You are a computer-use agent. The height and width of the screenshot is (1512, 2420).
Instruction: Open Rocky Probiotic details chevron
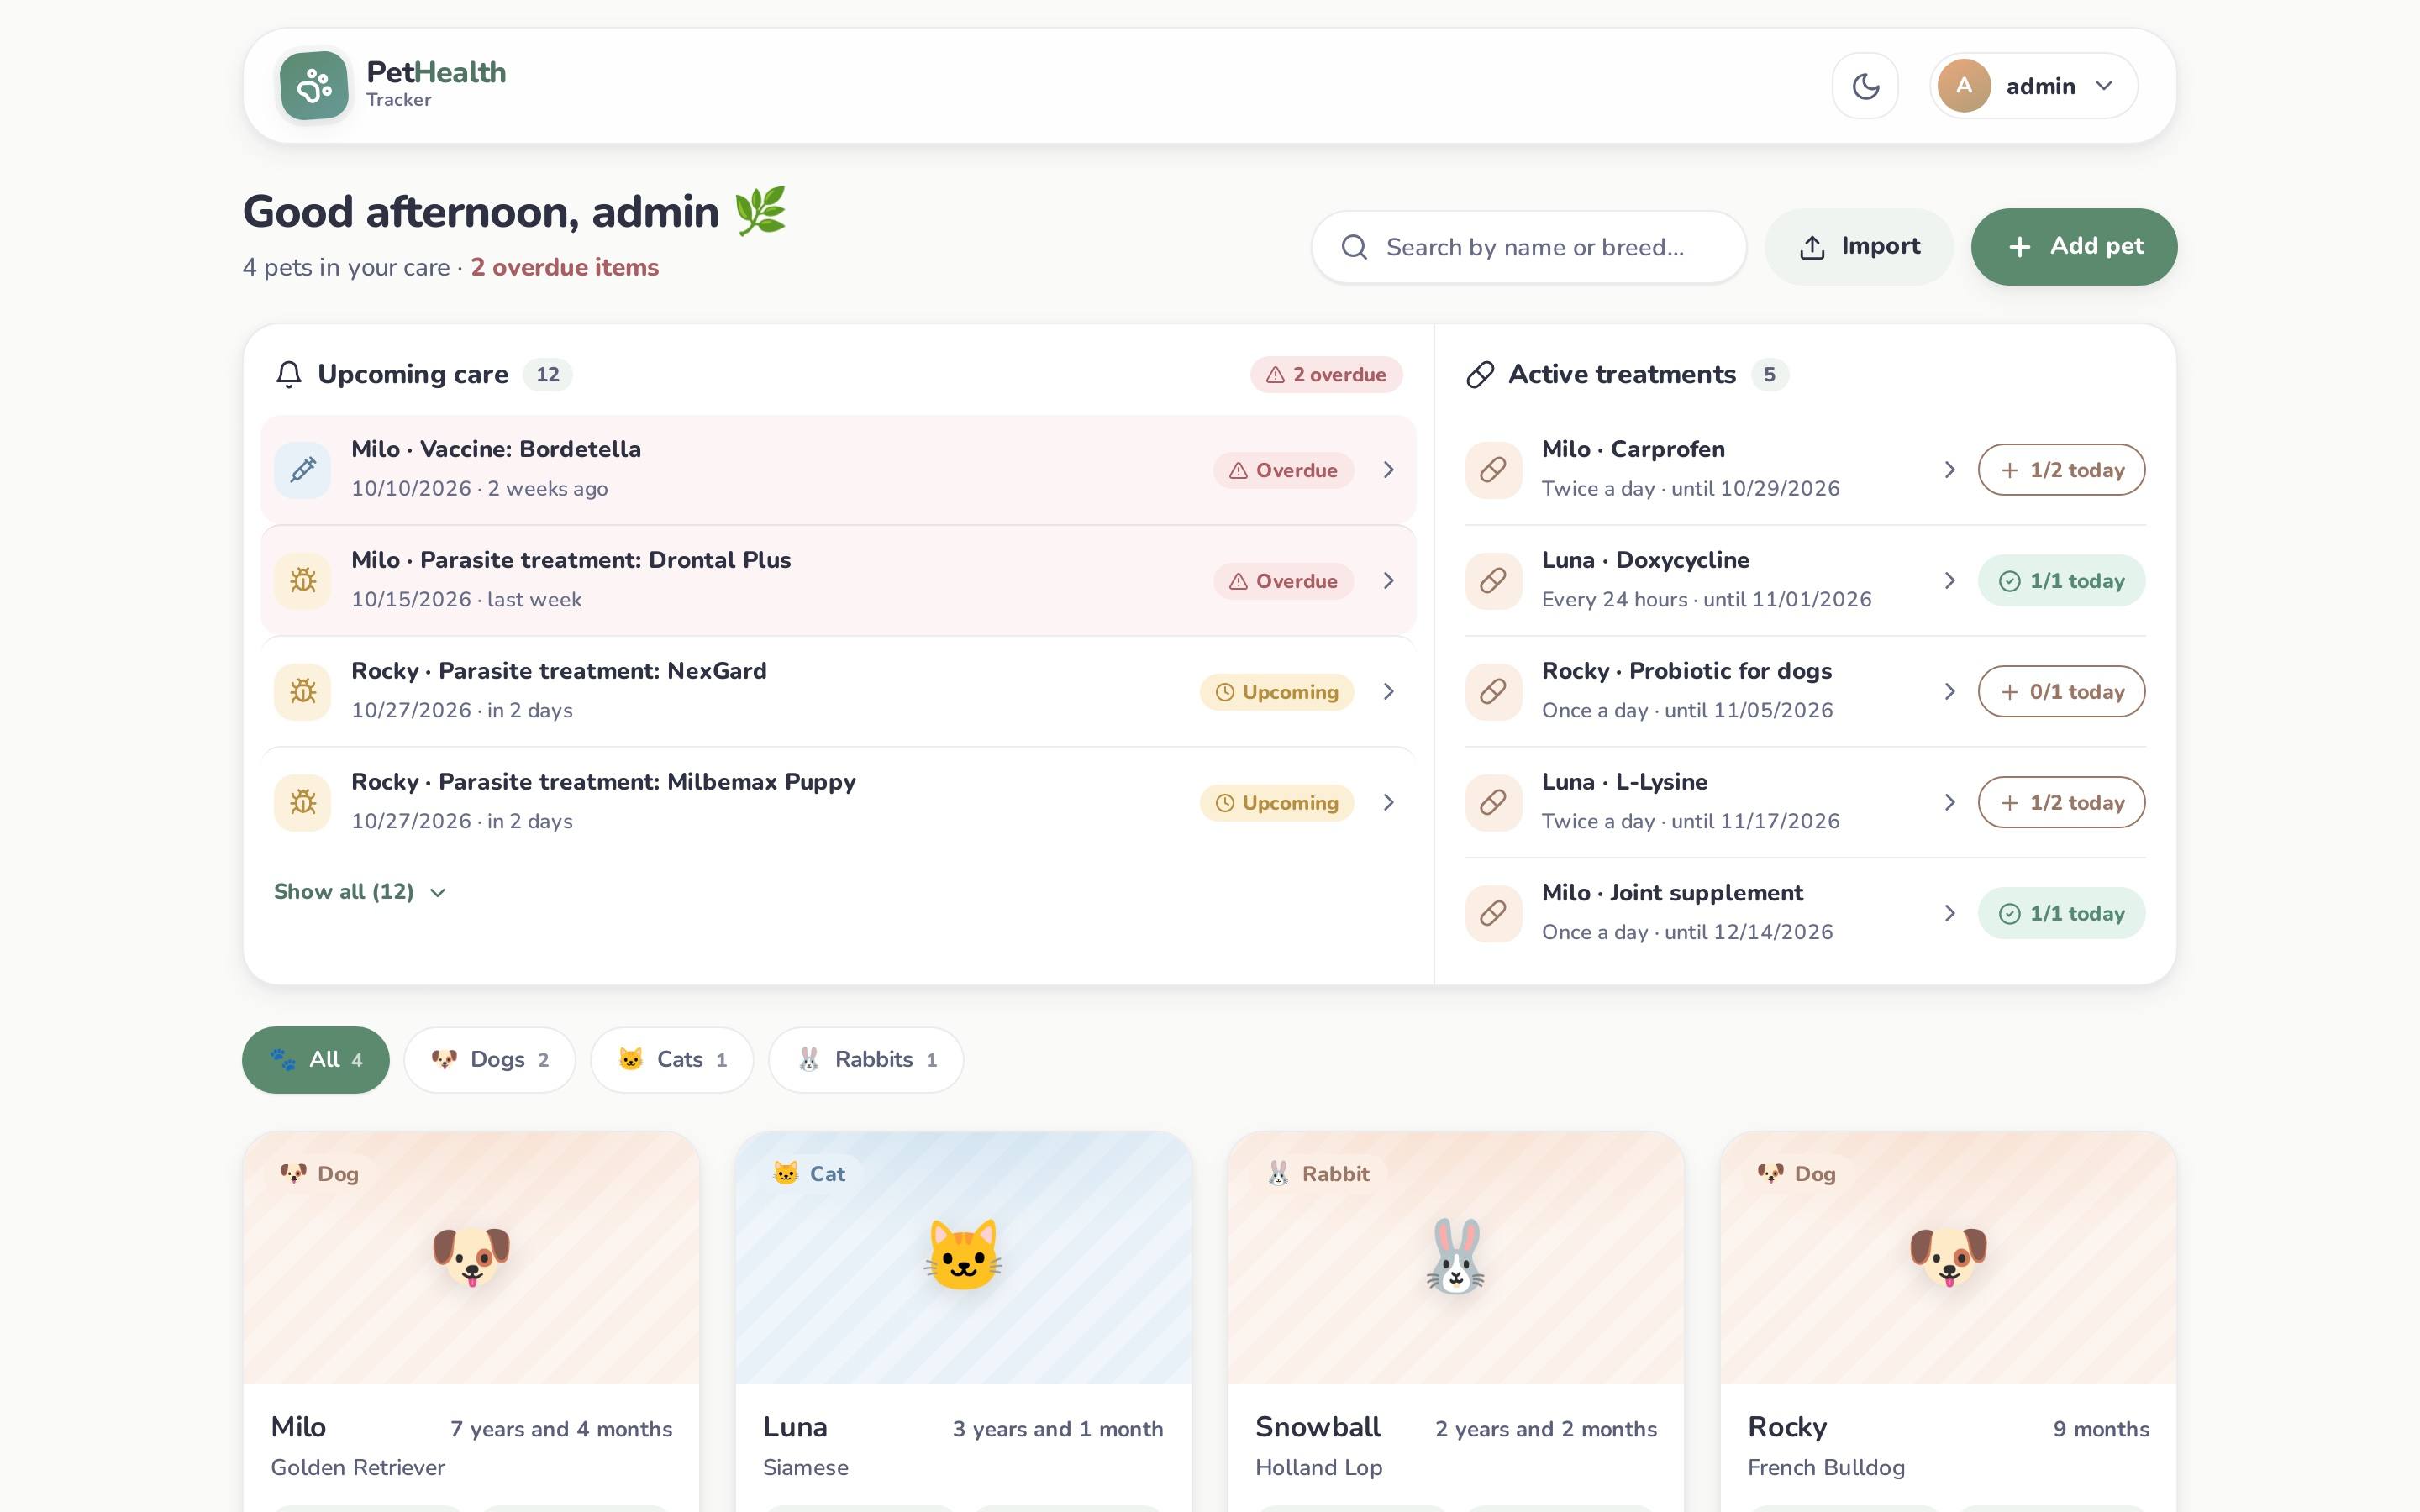point(1949,692)
